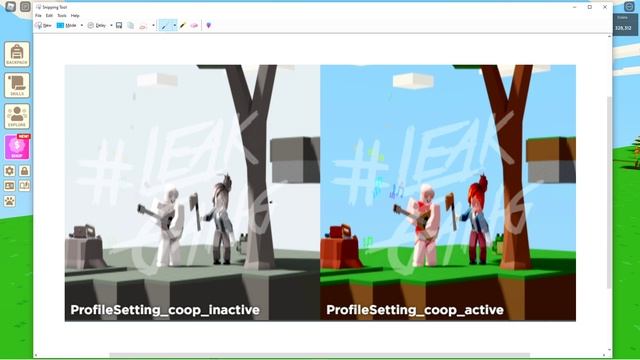Screen dimensions: 640x360
Task: Click the padlock icon in the game sidebar
Action: click(24, 171)
